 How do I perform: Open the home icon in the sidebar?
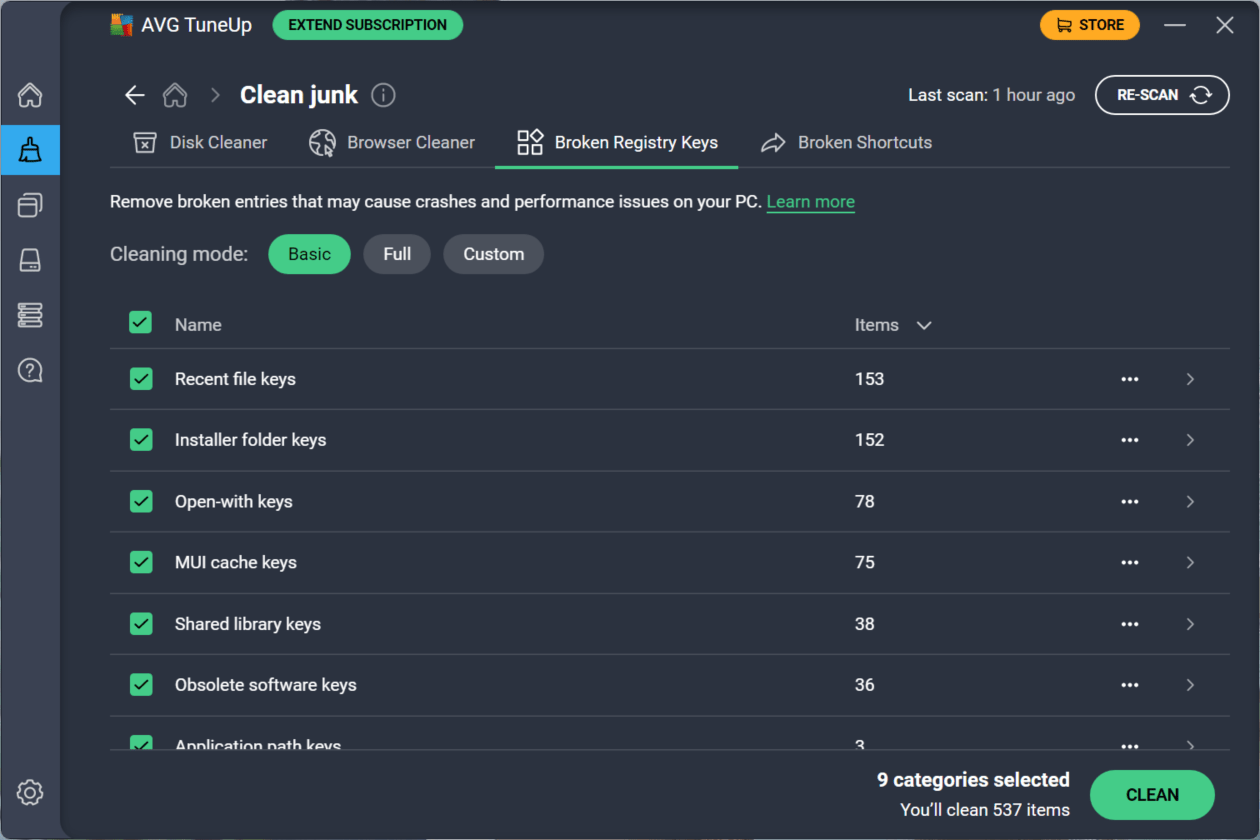(30, 96)
